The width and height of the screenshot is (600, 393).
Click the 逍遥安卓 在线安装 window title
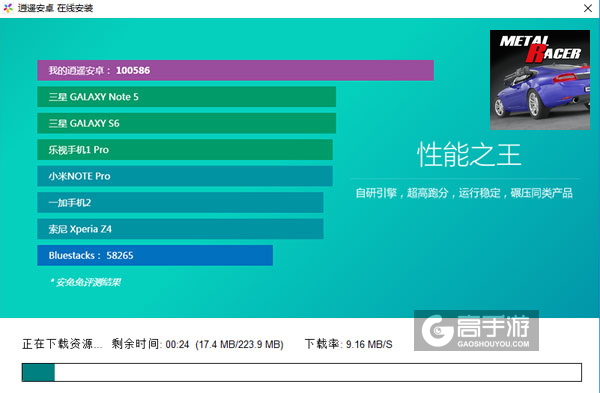(55, 8)
